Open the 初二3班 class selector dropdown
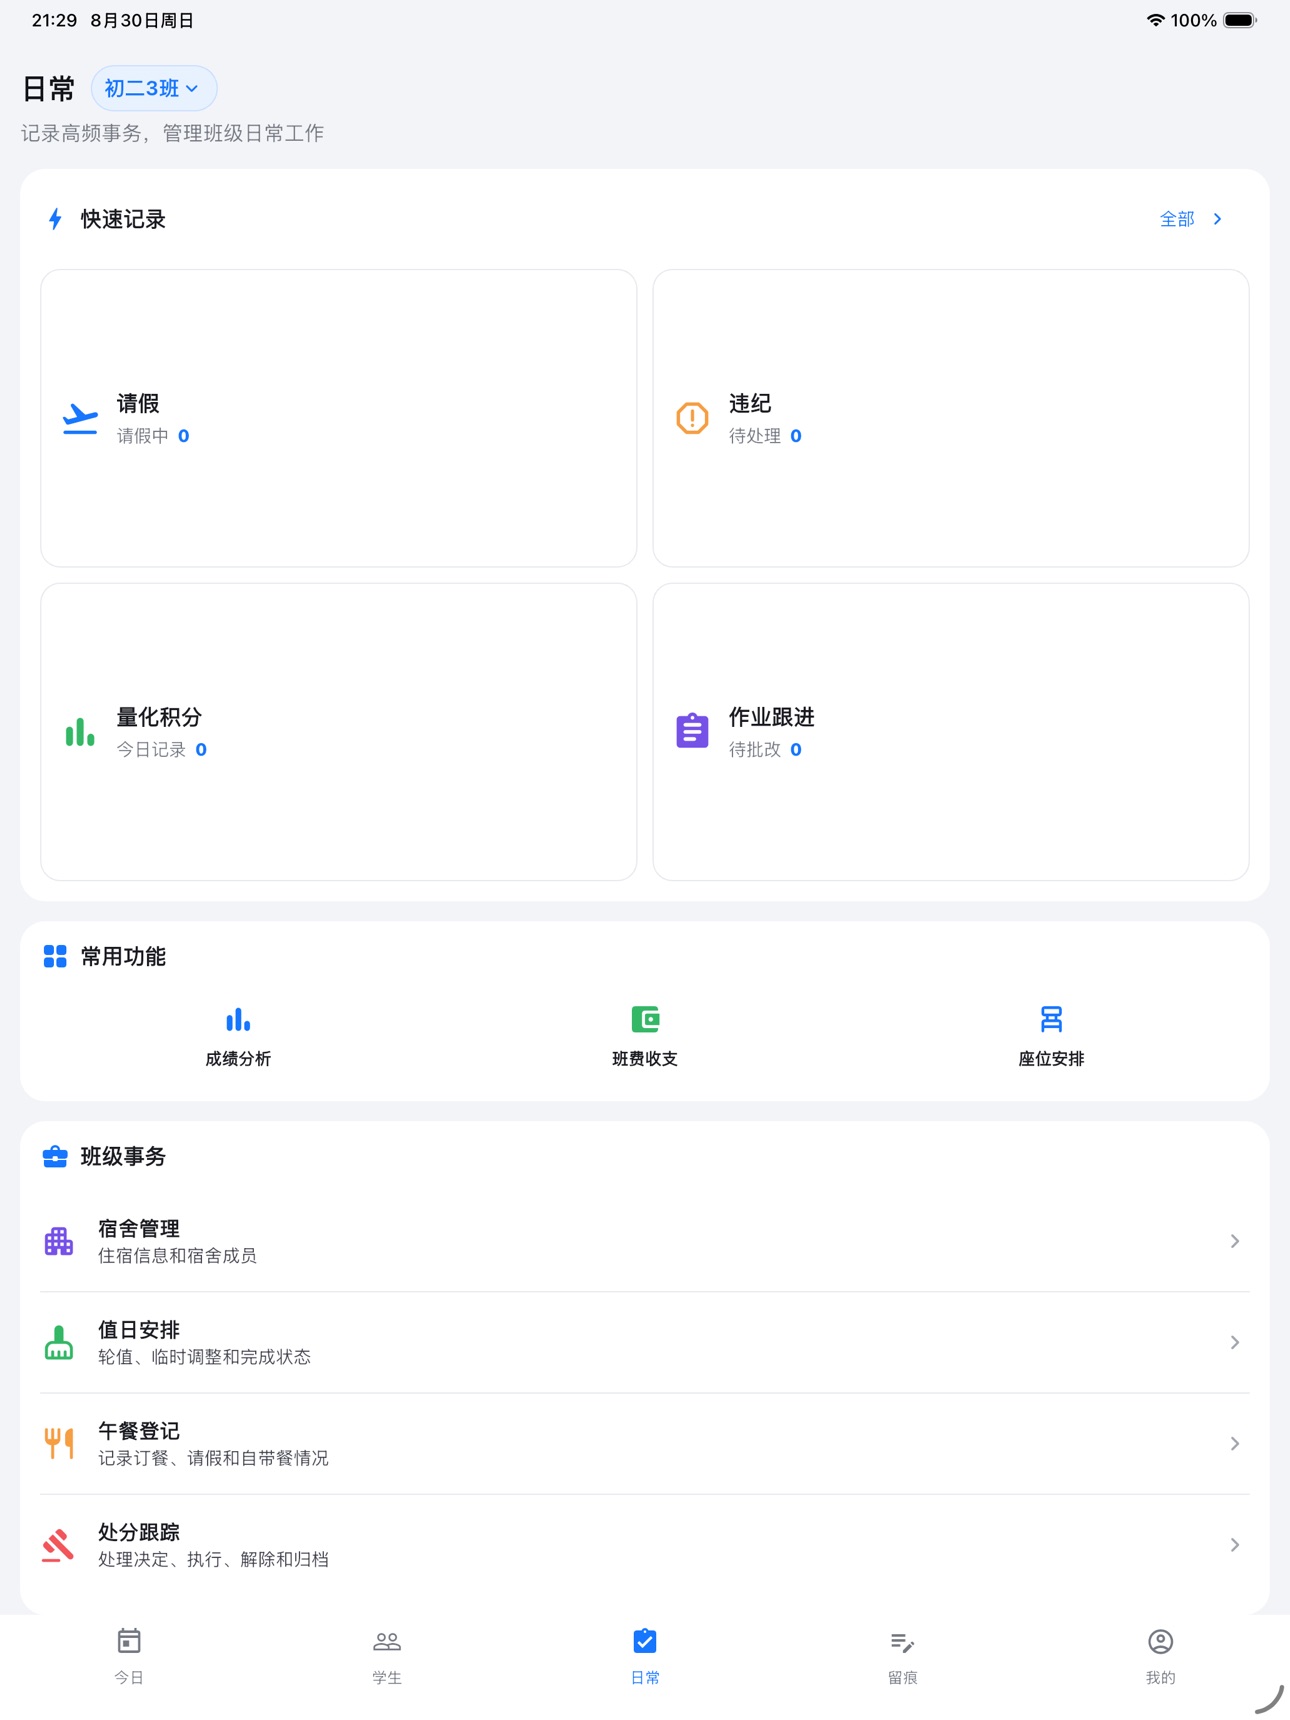 (x=154, y=89)
